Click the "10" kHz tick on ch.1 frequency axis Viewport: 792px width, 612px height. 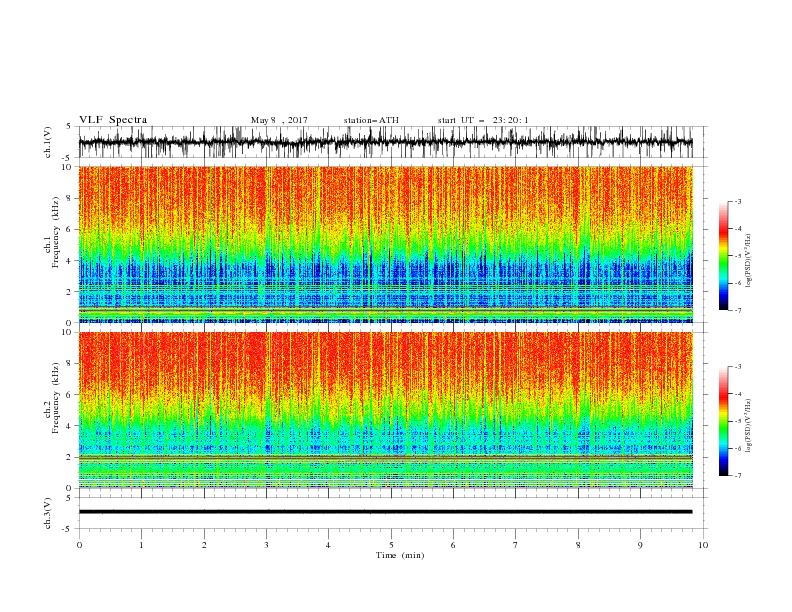point(67,167)
